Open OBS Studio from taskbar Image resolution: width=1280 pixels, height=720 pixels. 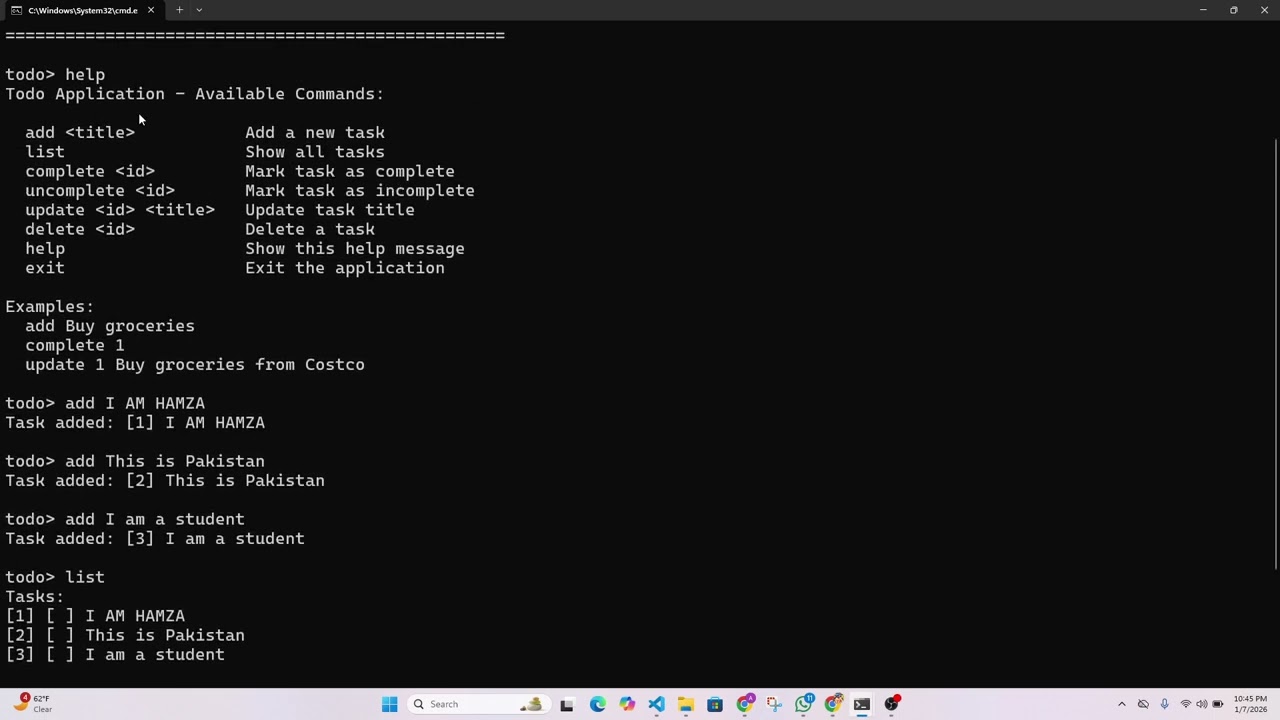892,704
